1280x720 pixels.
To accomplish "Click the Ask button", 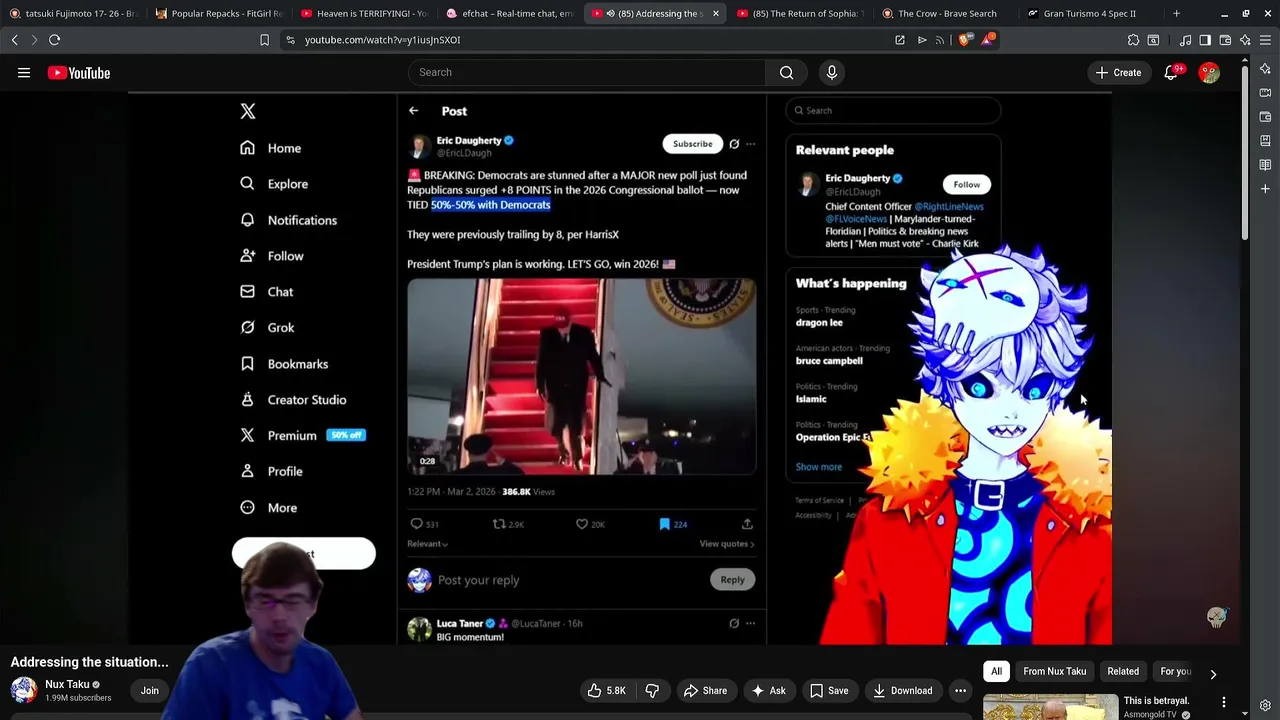I will (x=768, y=690).
